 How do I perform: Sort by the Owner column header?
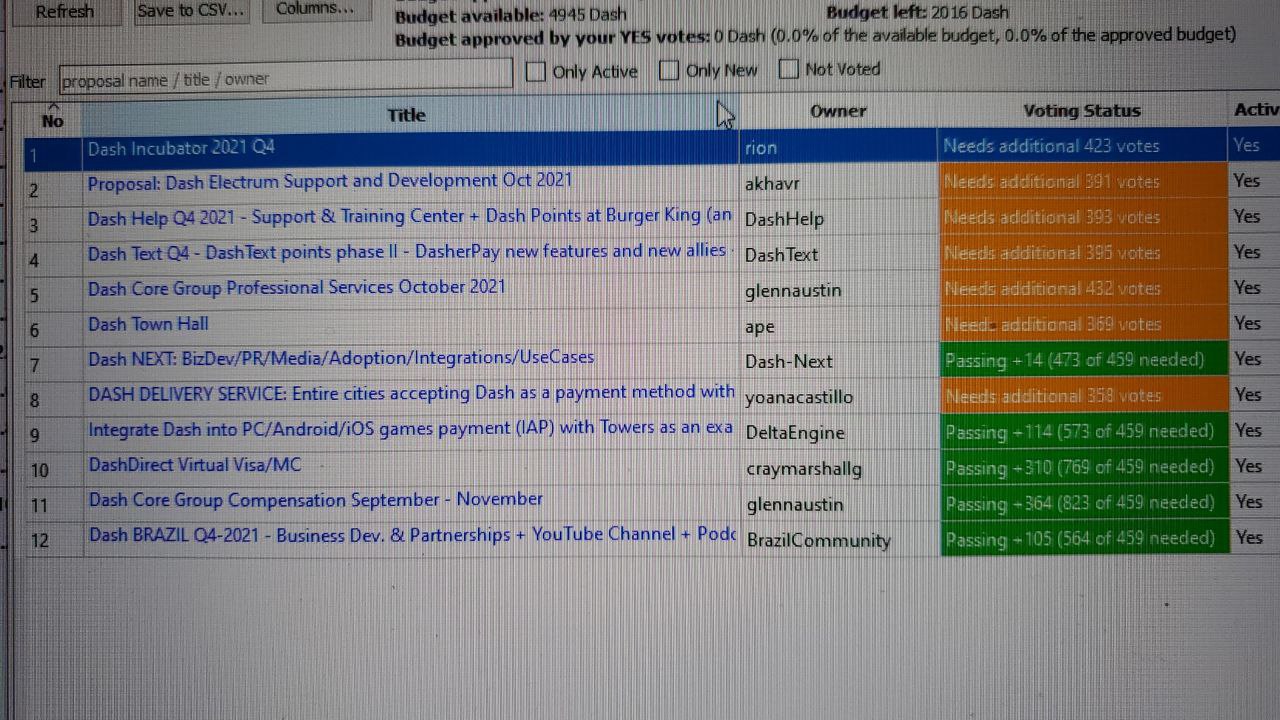click(x=838, y=111)
